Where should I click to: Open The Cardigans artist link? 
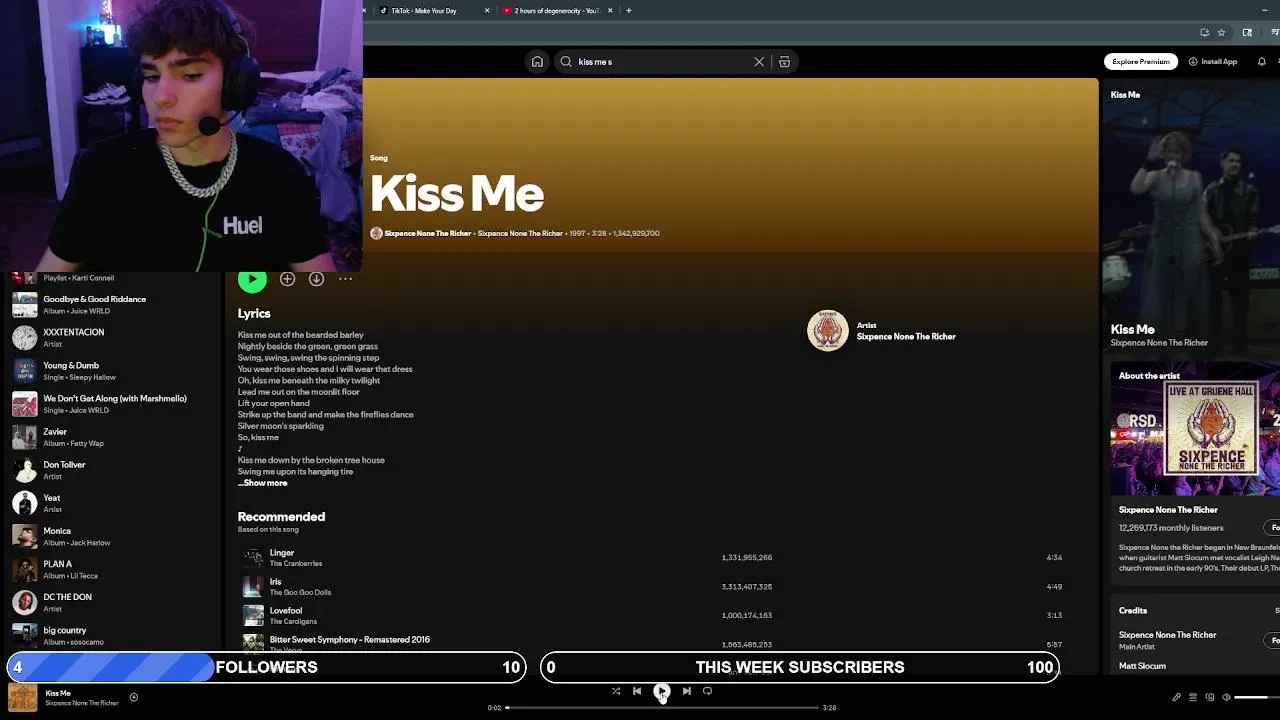point(293,622)
